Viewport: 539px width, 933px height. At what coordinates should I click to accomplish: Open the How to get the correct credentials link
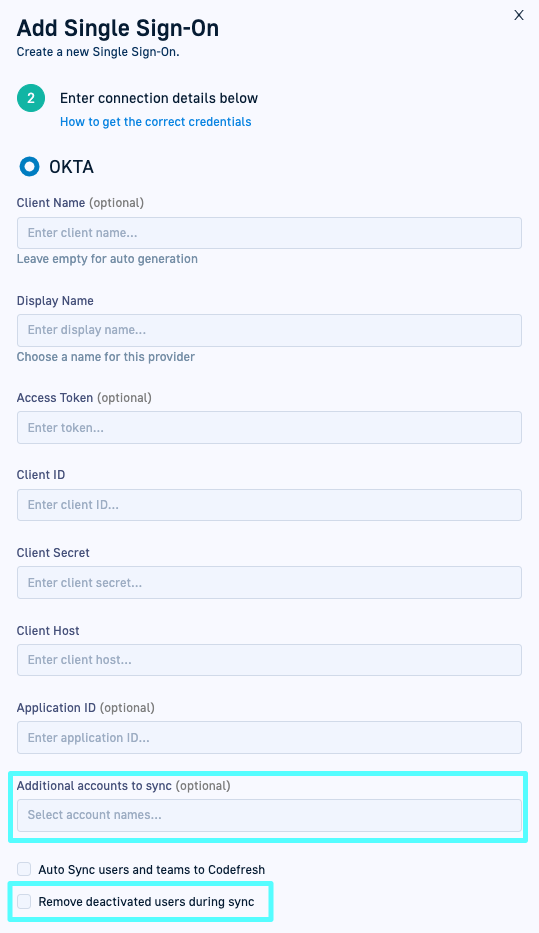(156, 122)
